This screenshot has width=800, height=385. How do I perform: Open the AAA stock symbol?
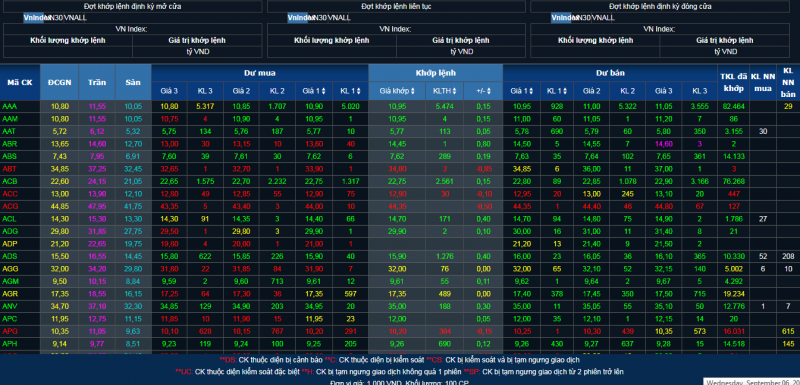(10, 107)
